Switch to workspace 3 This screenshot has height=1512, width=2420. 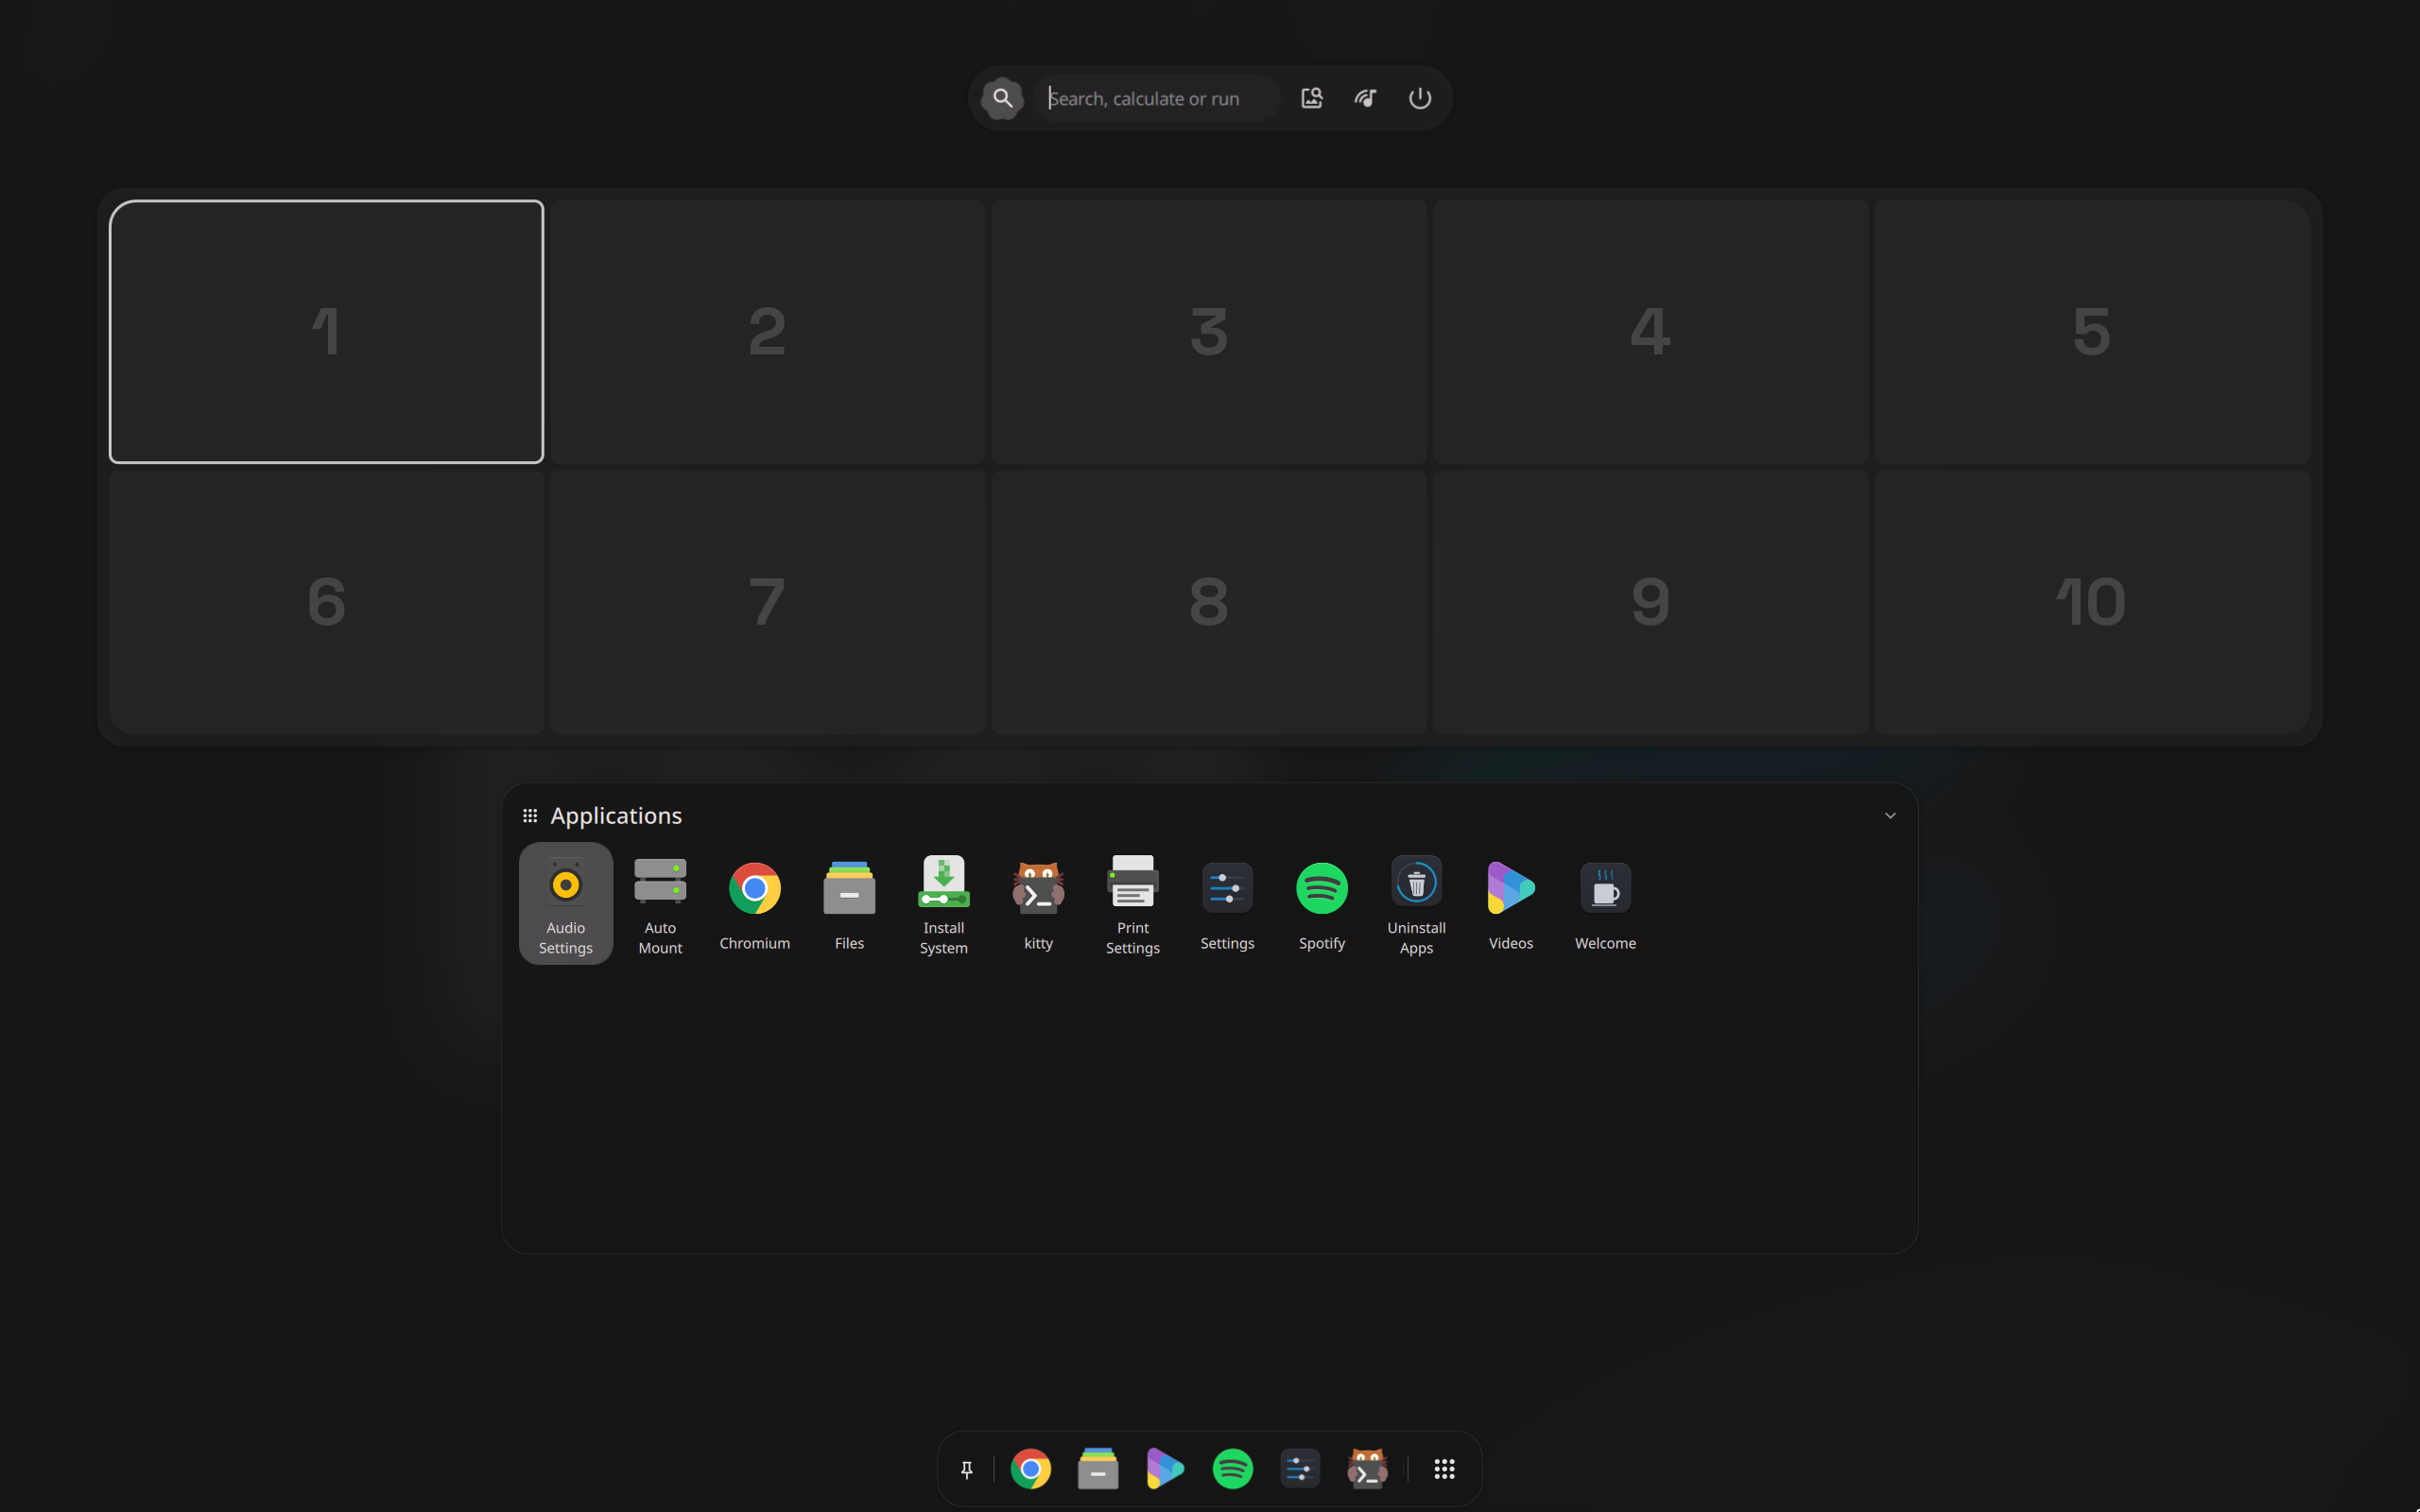(1209, 331)
